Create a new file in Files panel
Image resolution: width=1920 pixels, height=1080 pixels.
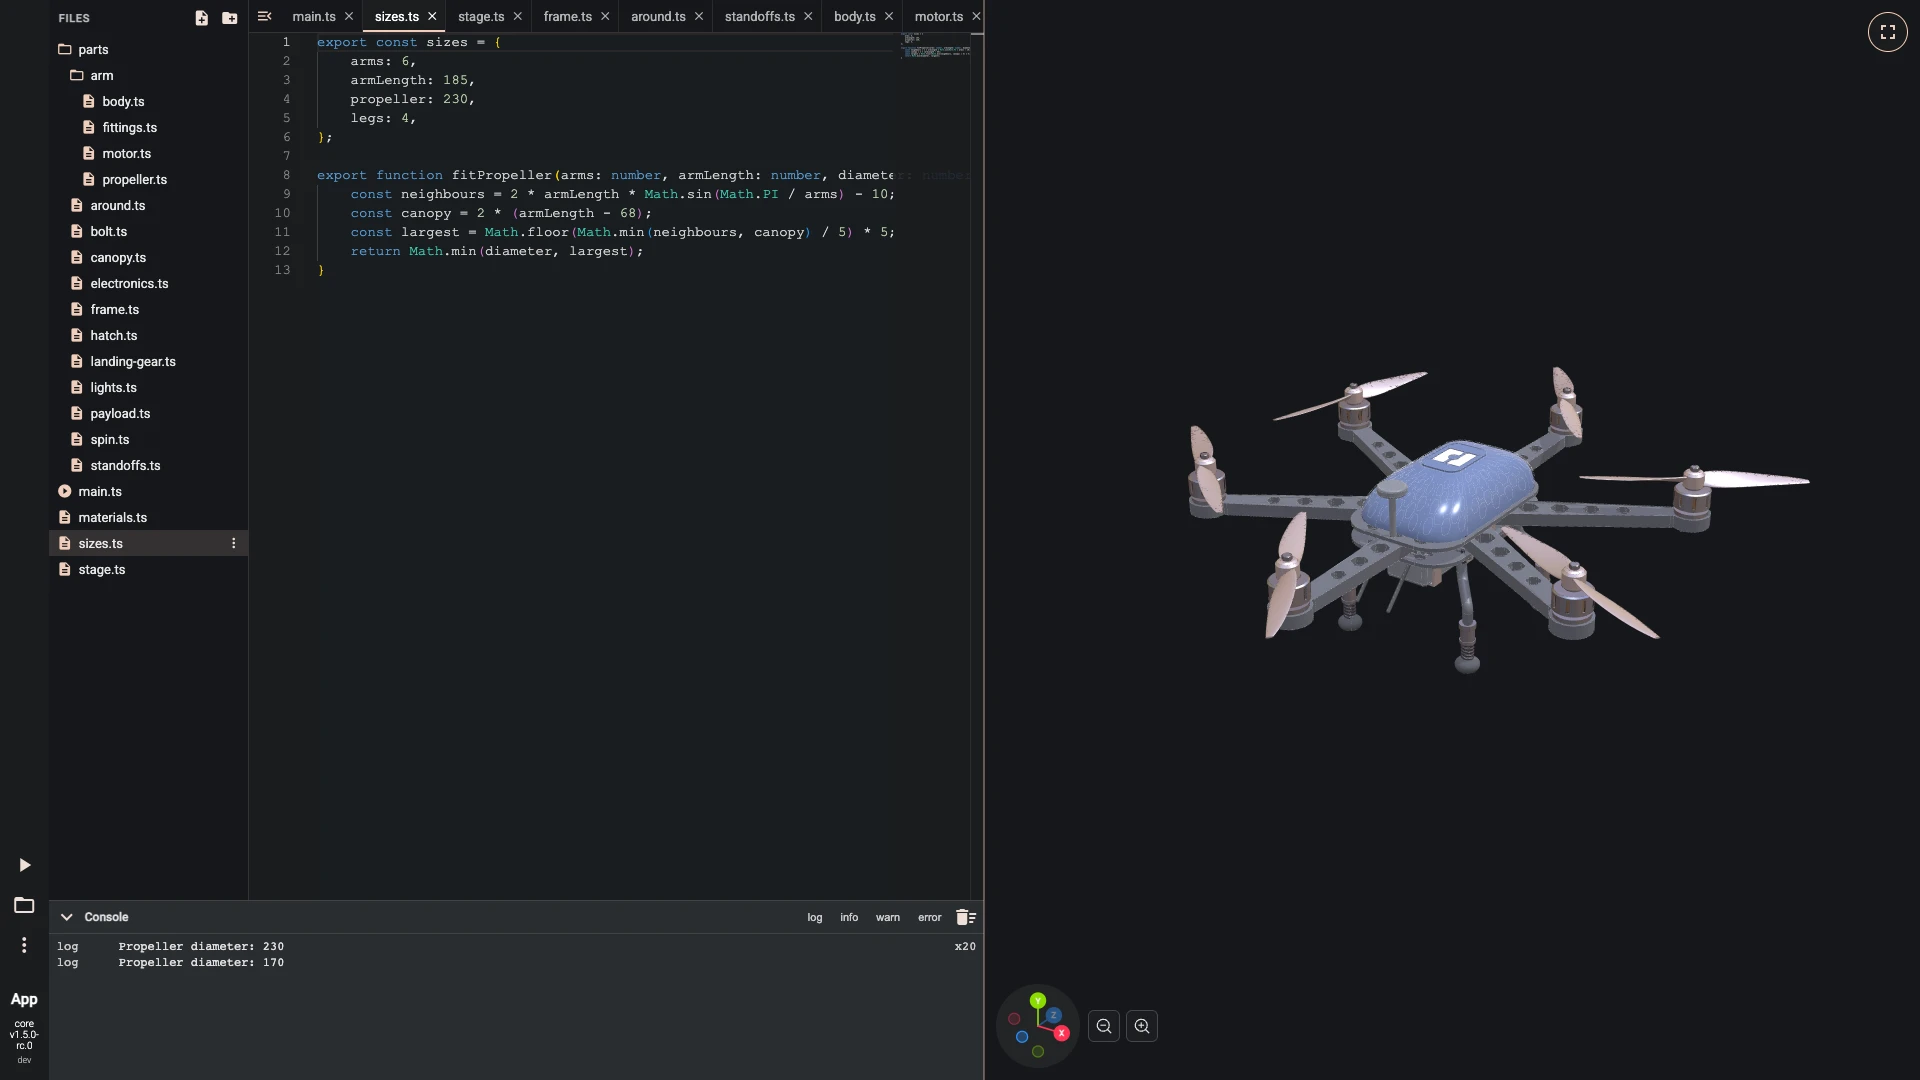click(201, 18)
